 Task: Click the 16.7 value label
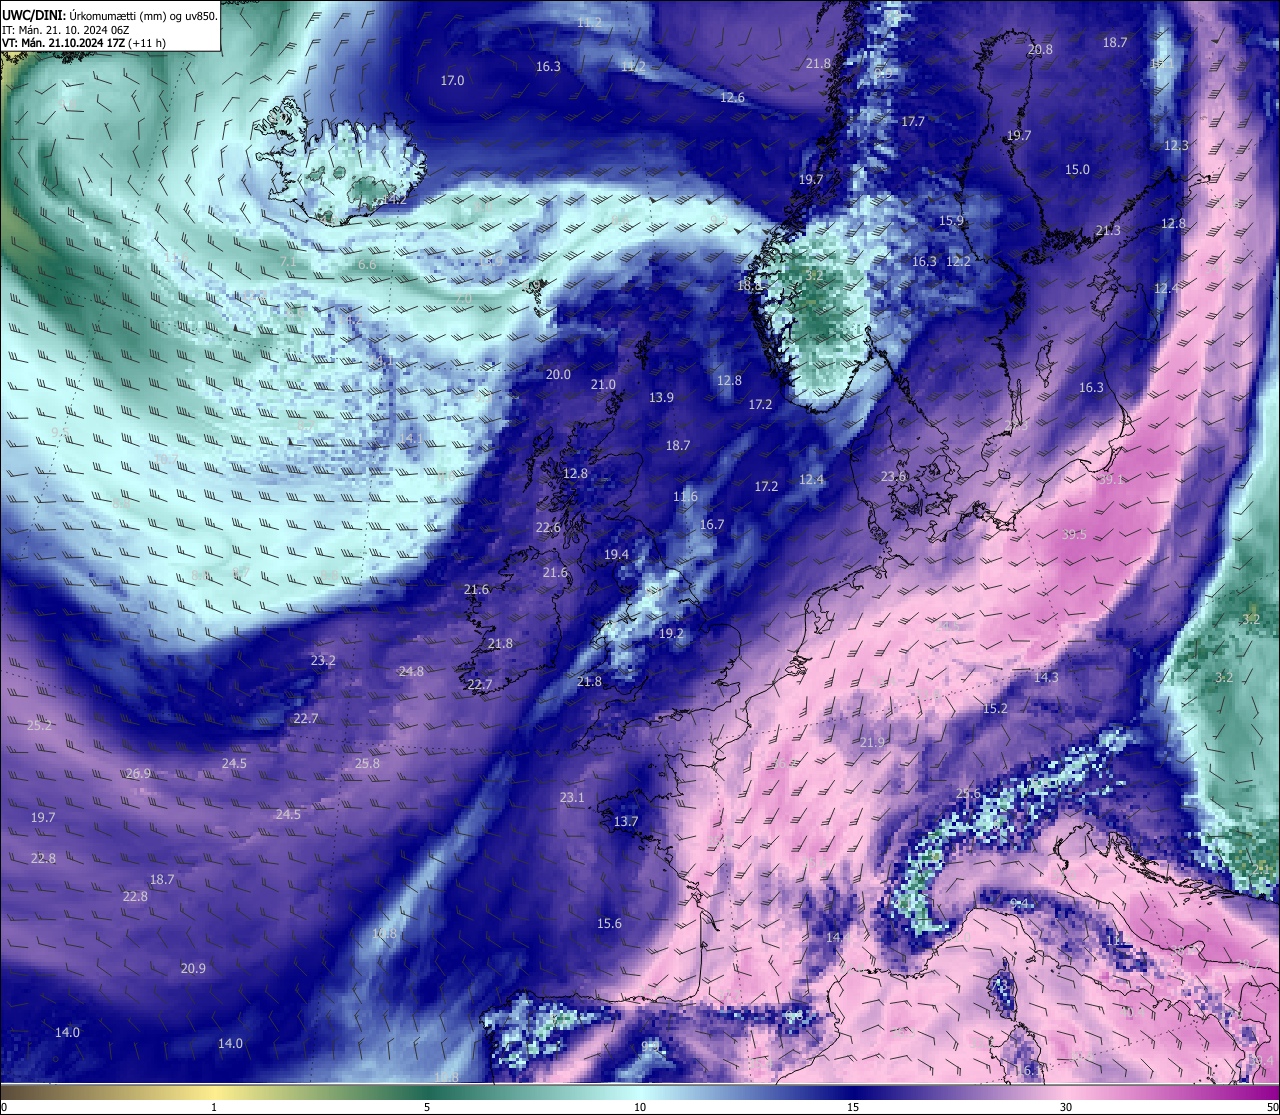coord(712,524)
